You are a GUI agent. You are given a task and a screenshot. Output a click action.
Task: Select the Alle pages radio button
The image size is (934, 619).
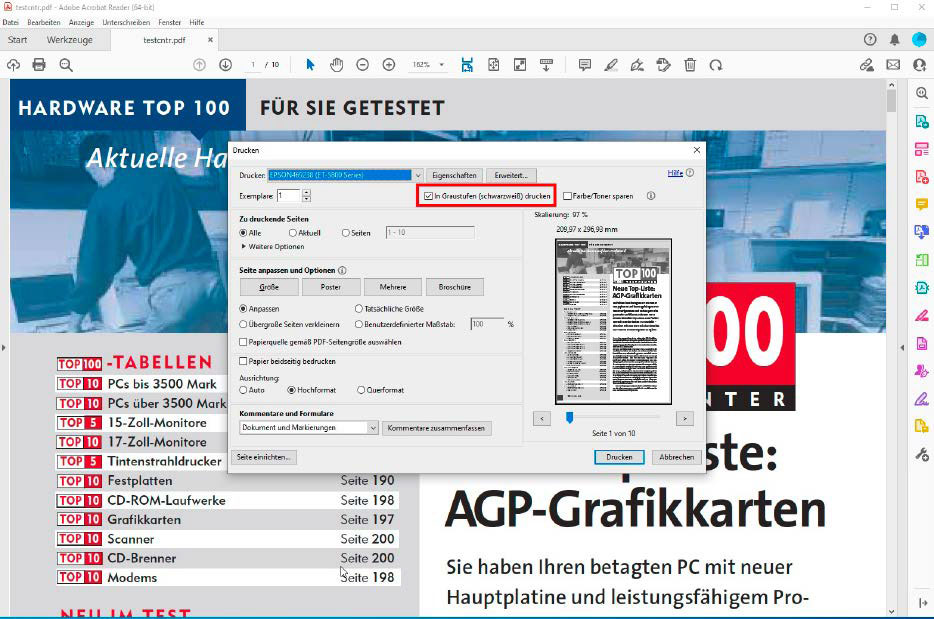pyautogui.click(x=243, y=233)
